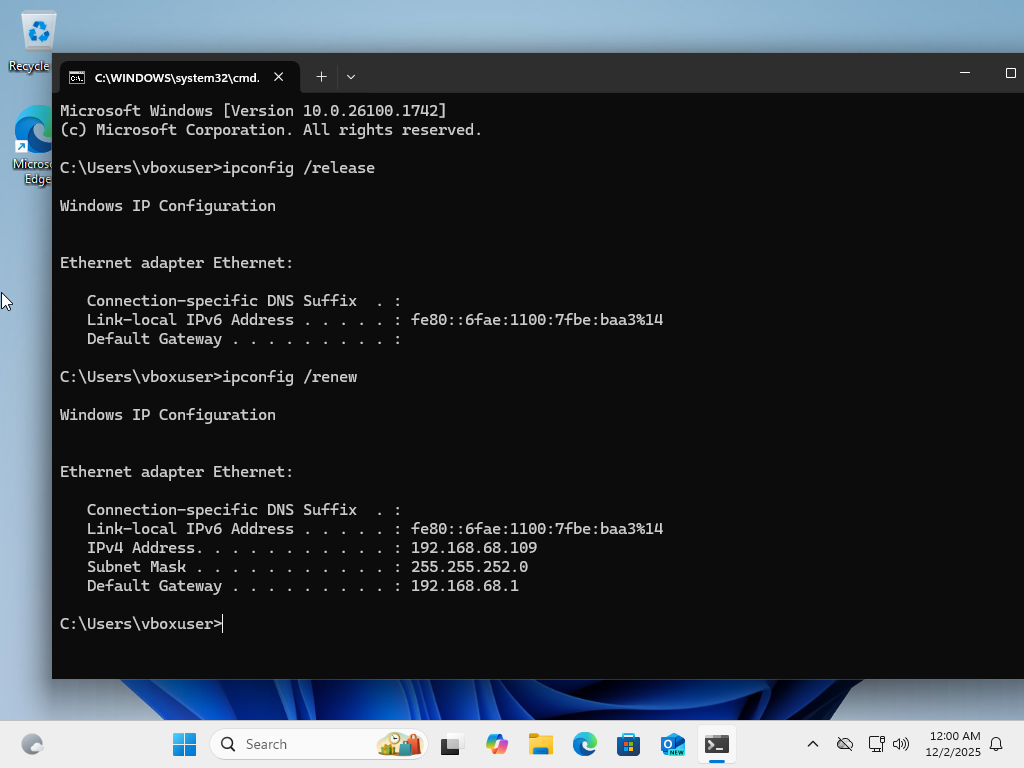Click the active Terminal icon on taskbar

tap(716, 744)
